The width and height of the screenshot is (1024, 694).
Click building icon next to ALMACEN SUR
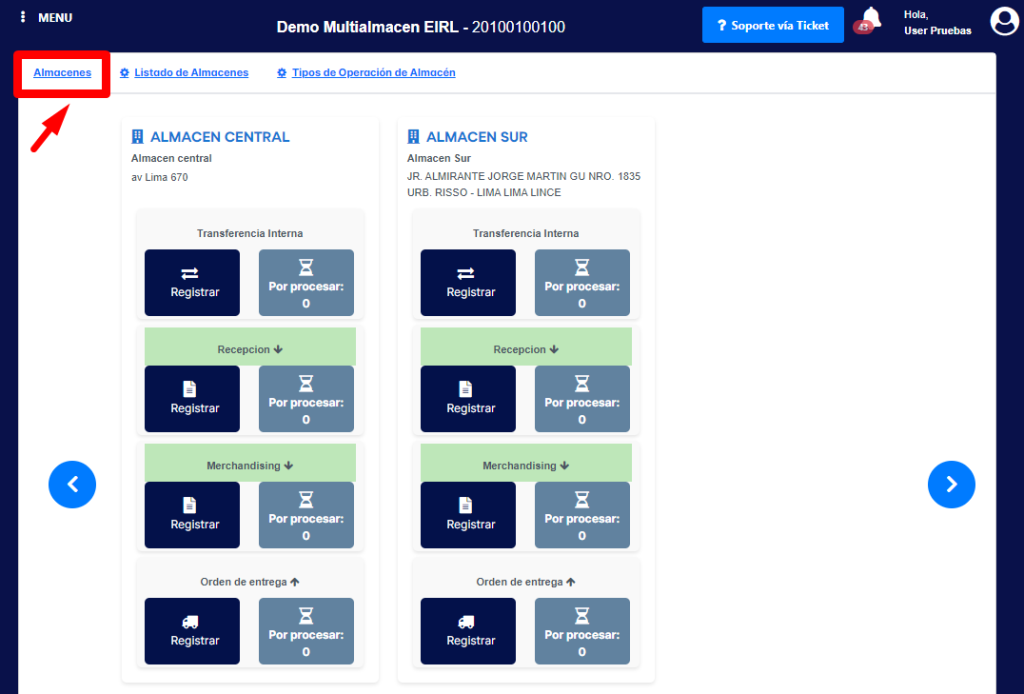[x=413, y=136]
